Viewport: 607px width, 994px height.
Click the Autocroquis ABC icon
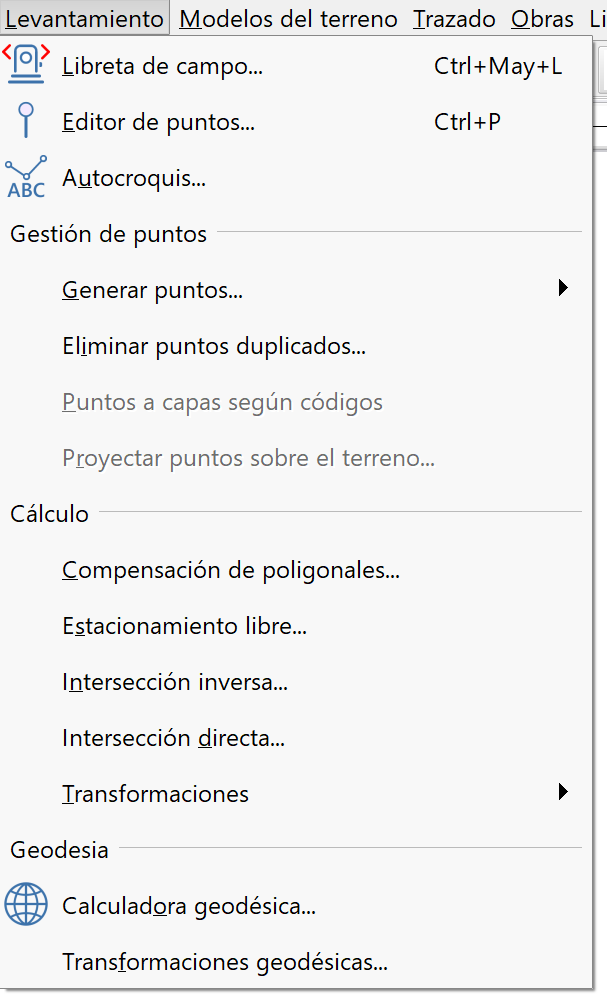pos(26,178)
